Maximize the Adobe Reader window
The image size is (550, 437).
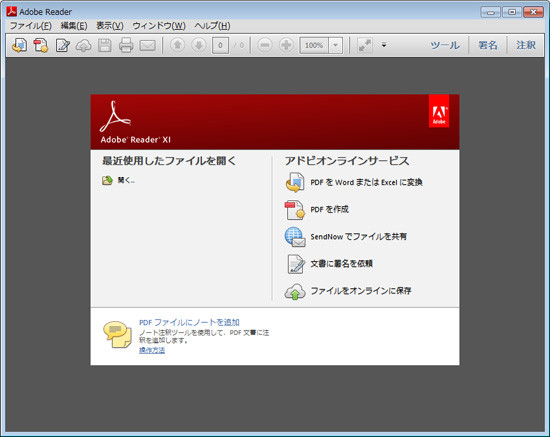[x=512, y=12]
